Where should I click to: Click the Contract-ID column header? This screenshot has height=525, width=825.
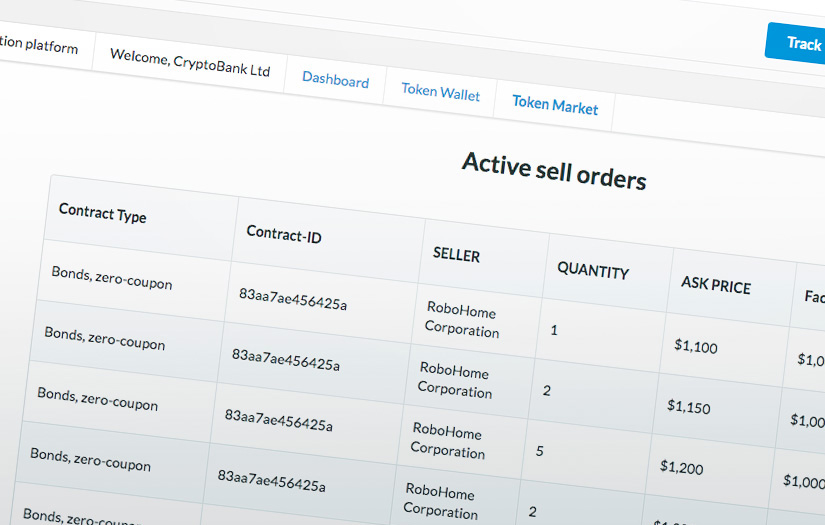pyautogui.click(x=283, y=234)
